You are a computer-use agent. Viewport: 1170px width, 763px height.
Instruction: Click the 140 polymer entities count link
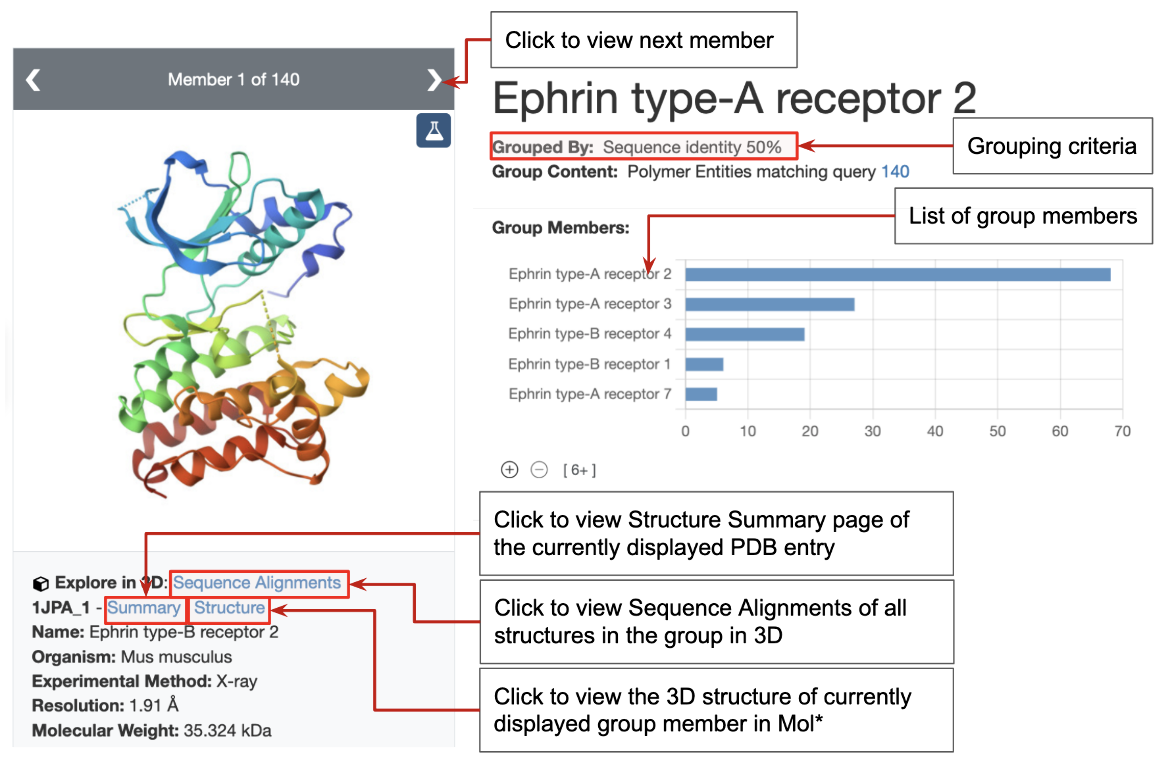(895, 171)
